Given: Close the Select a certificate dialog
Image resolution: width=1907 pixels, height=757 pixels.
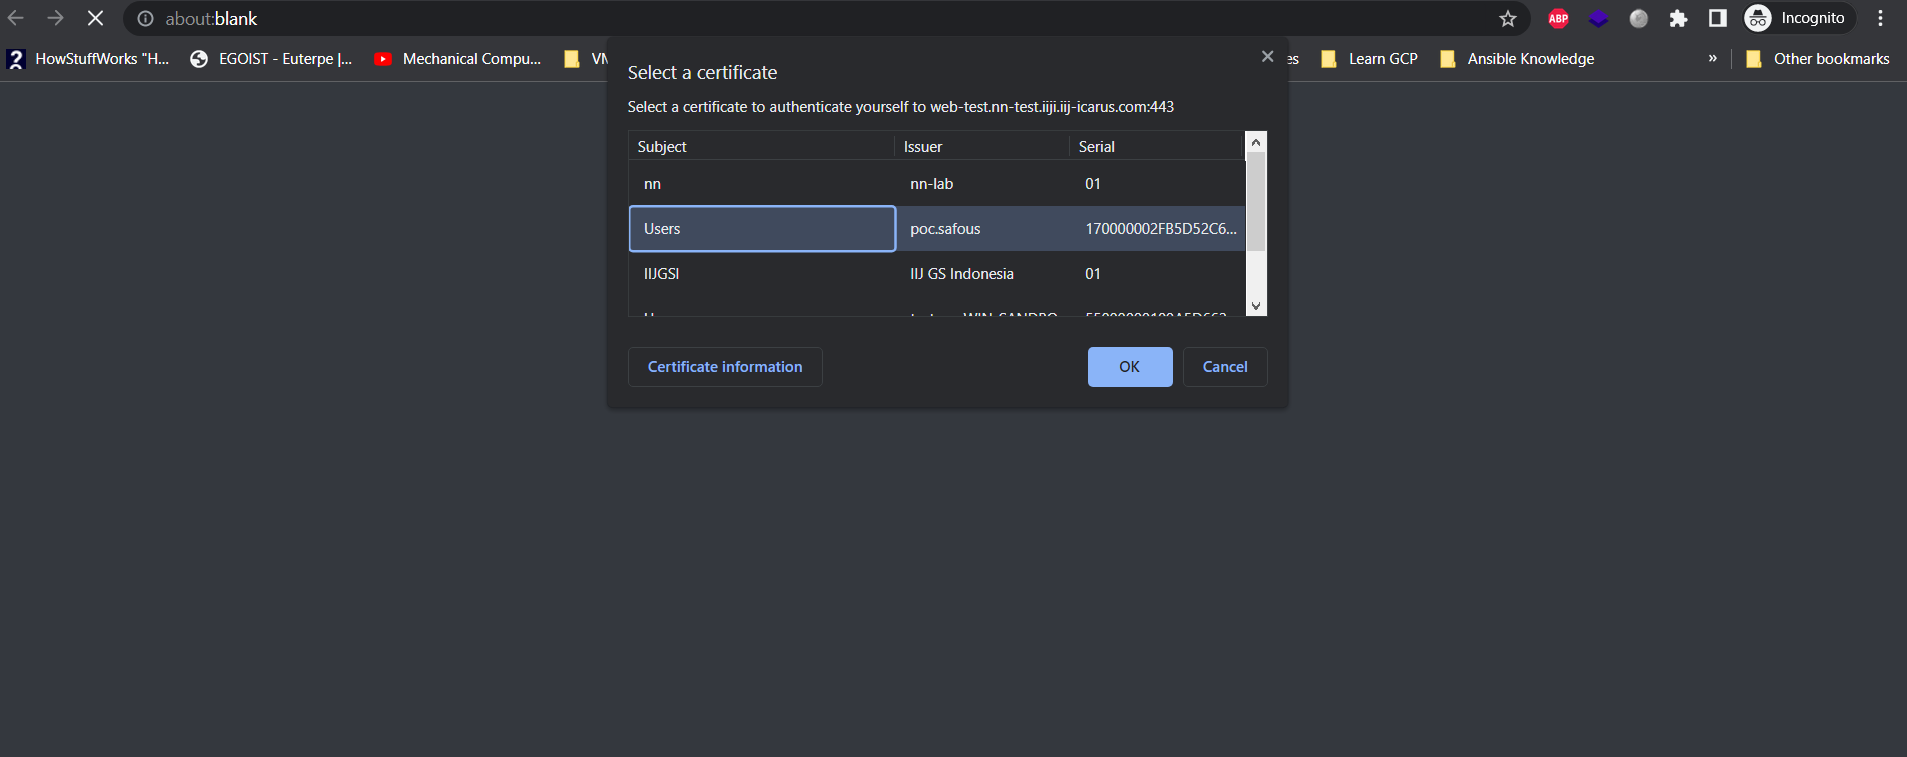Looking at the screenshot, I should 1267,57.
